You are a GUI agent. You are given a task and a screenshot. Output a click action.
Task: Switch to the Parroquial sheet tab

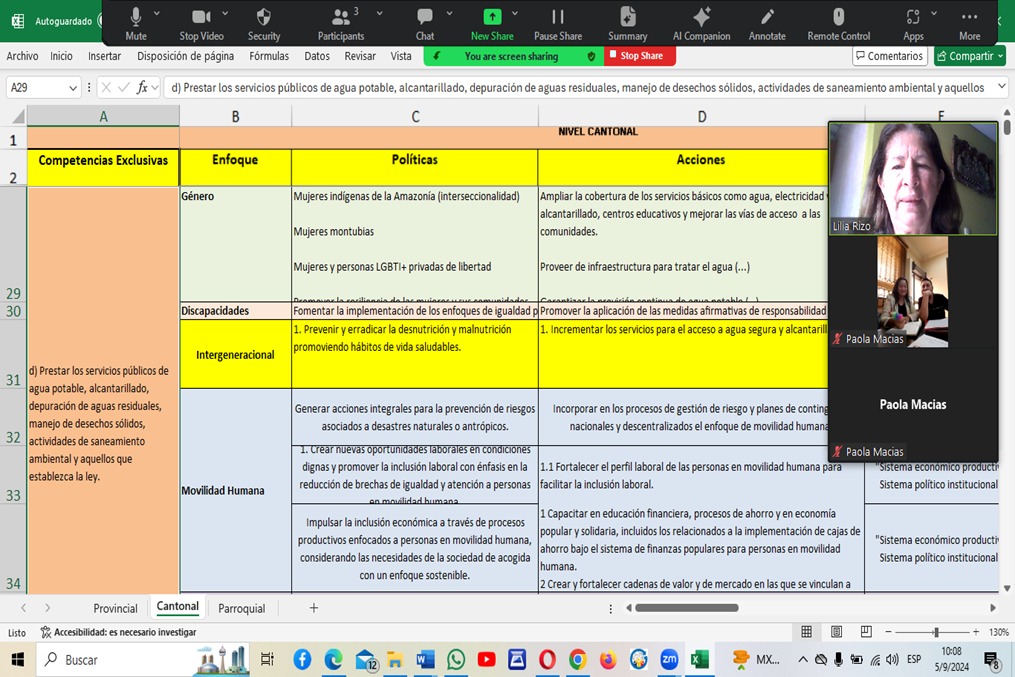[x=241, y=608]
